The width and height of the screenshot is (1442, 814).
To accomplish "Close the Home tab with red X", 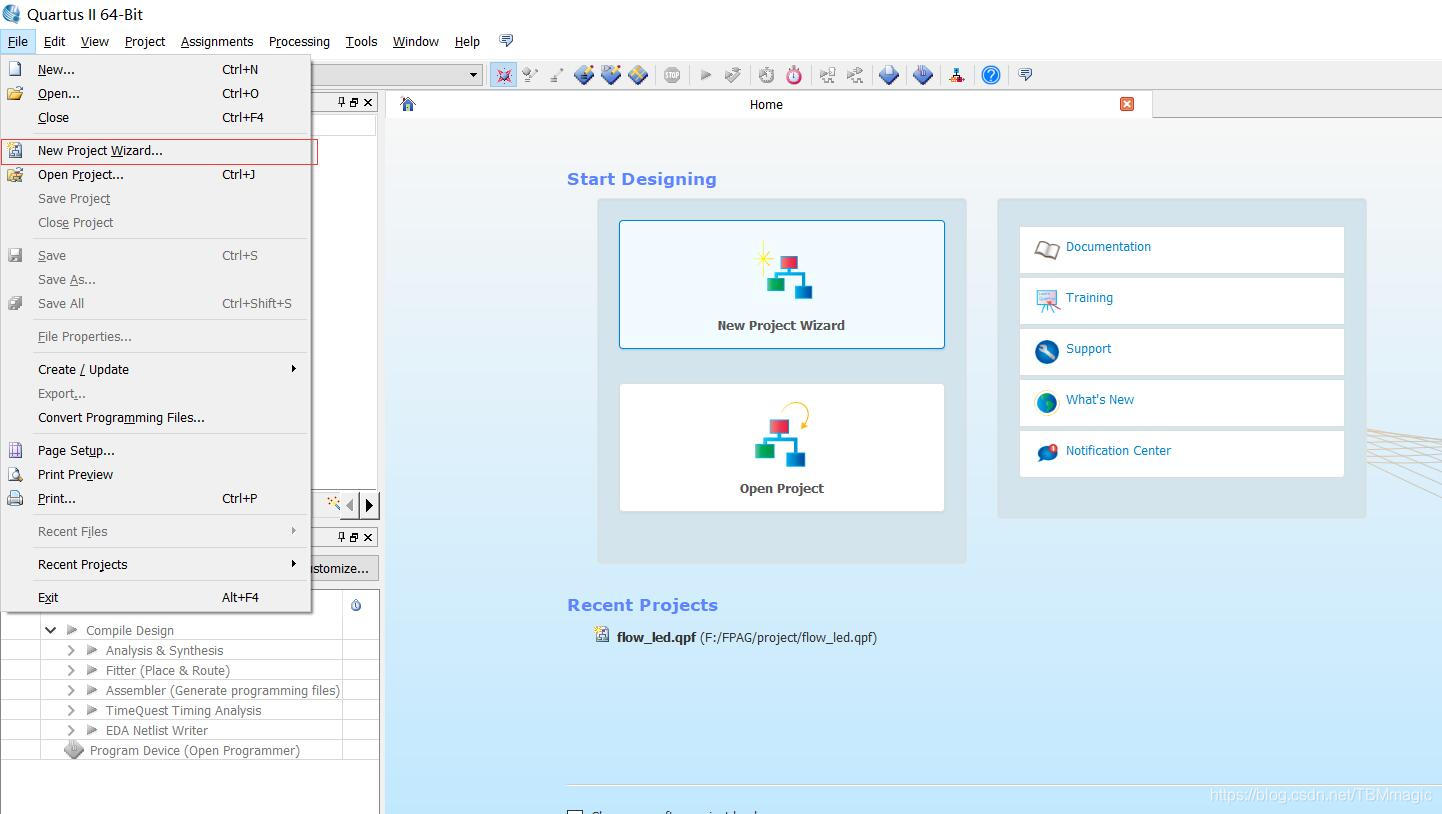I will pyautogui.click(x=1127, y=104).
